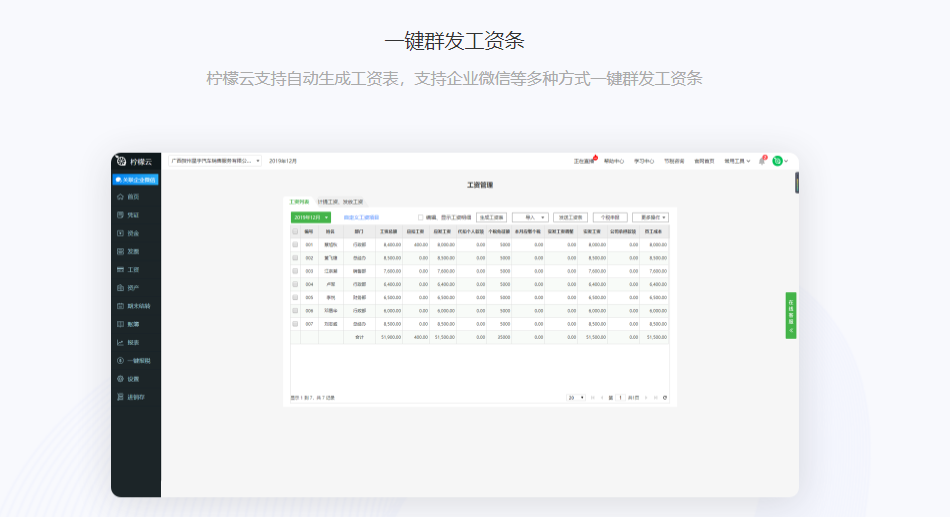Expand the 常用工具 menu

tap(737, 161)
